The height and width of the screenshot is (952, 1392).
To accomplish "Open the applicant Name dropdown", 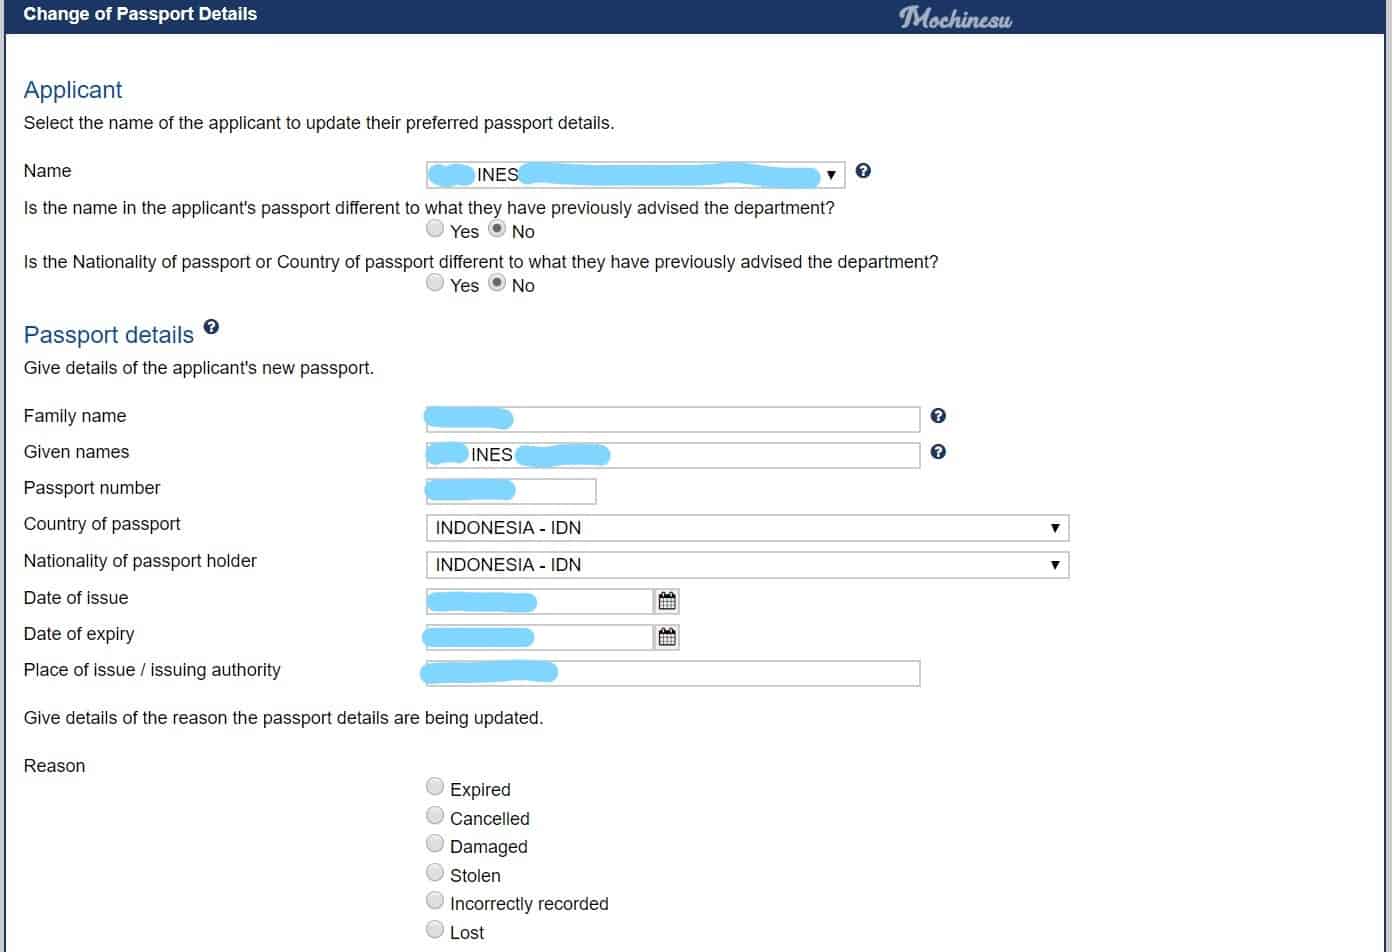I will tap(635, 175).
